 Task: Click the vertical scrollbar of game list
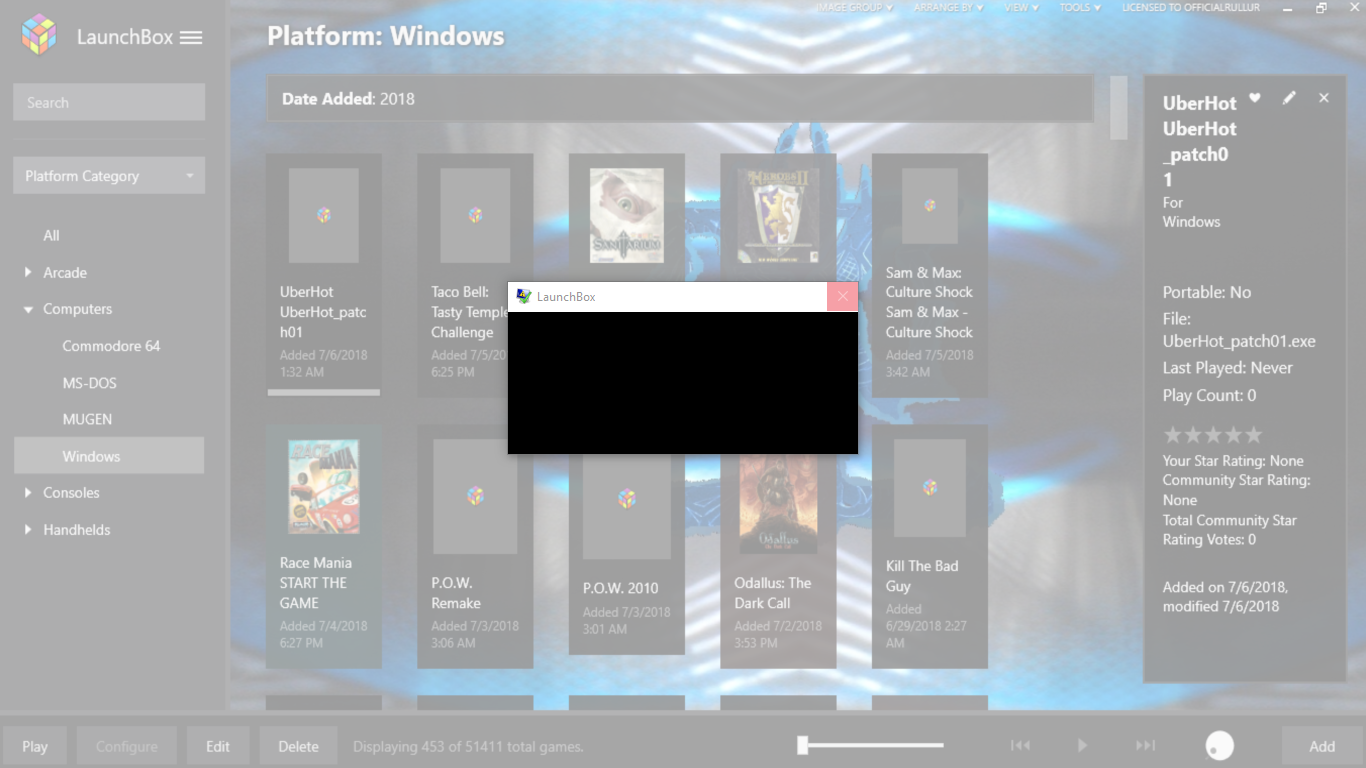[x=1119, y=108]
